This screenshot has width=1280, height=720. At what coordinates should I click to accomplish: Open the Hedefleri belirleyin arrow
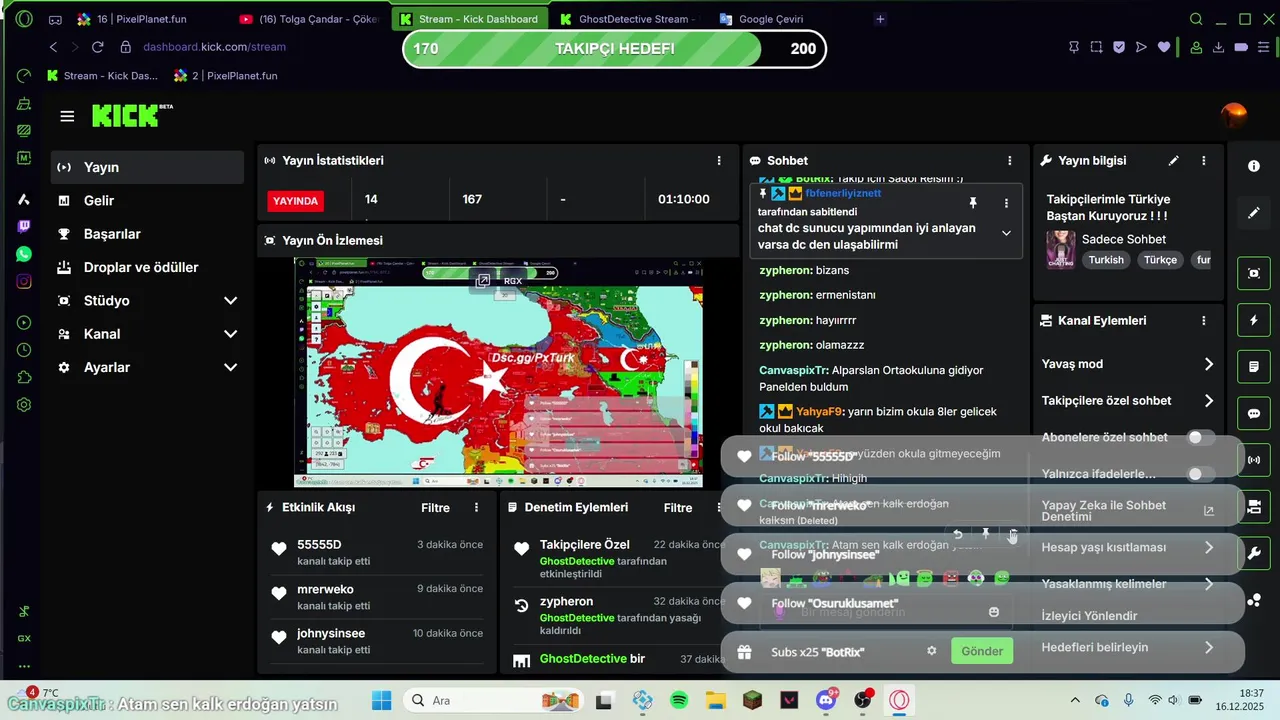click(1208, 647)
